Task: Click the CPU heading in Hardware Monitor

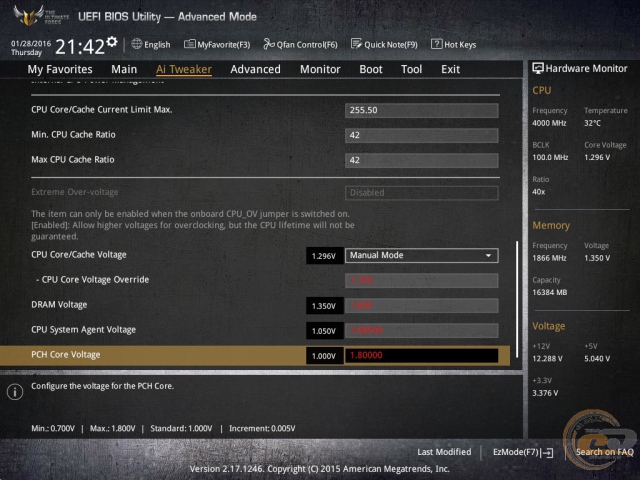Action: (x=542, y=90)
